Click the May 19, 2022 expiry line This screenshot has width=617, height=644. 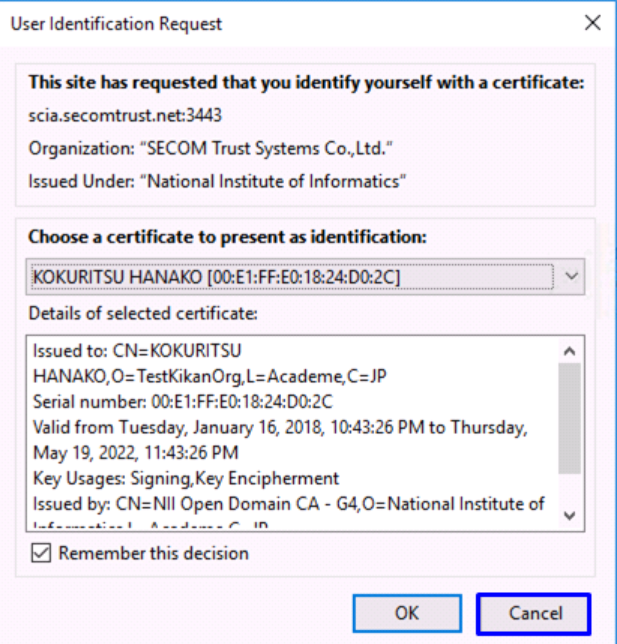[x=136, y=453]
